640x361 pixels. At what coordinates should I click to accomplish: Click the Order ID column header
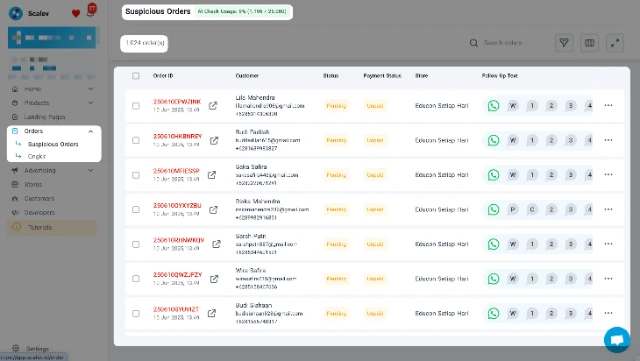163,76
